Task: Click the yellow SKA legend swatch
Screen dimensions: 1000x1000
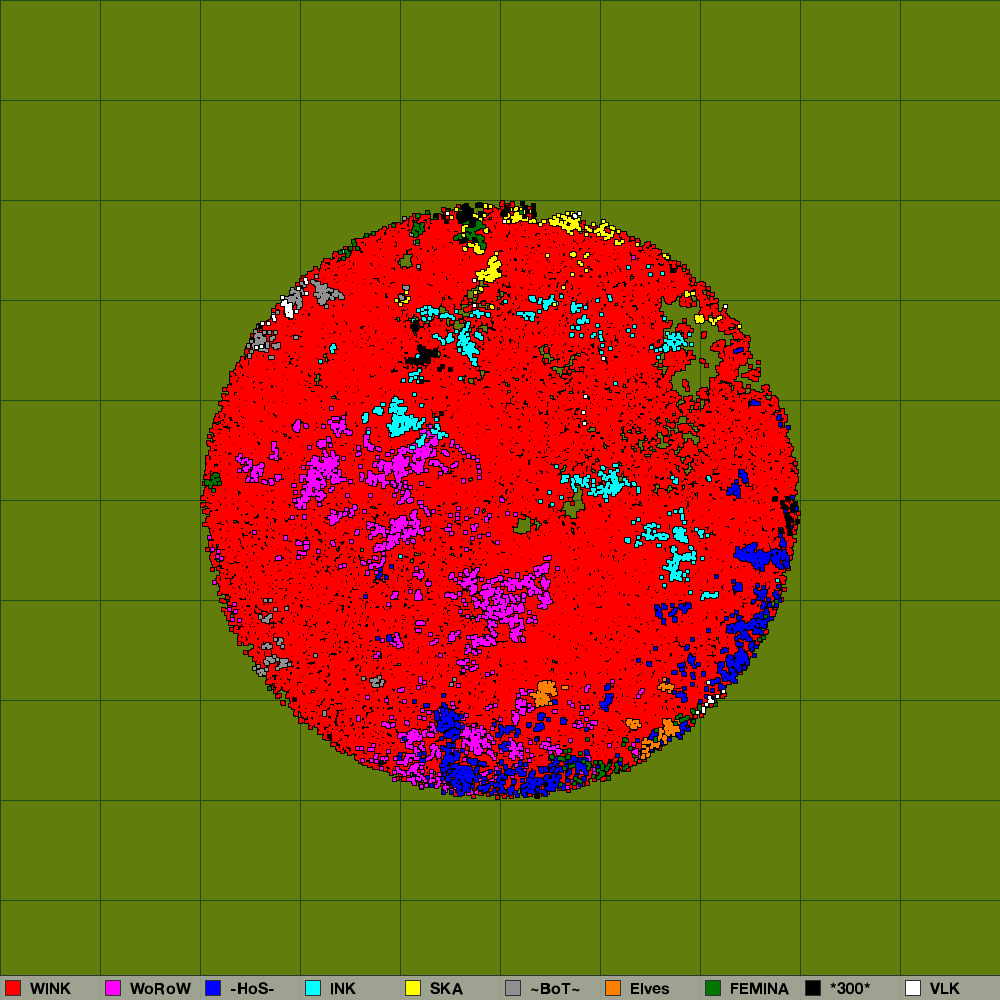Action: point(413,988)
